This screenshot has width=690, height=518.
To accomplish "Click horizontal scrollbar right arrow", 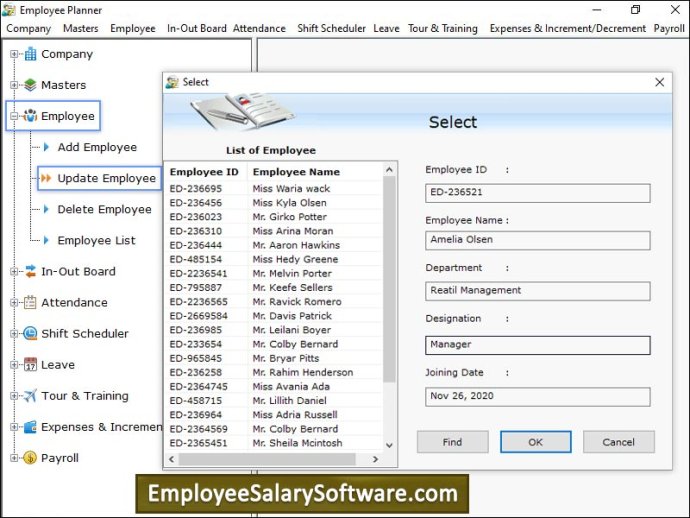I will coord(375,459).
